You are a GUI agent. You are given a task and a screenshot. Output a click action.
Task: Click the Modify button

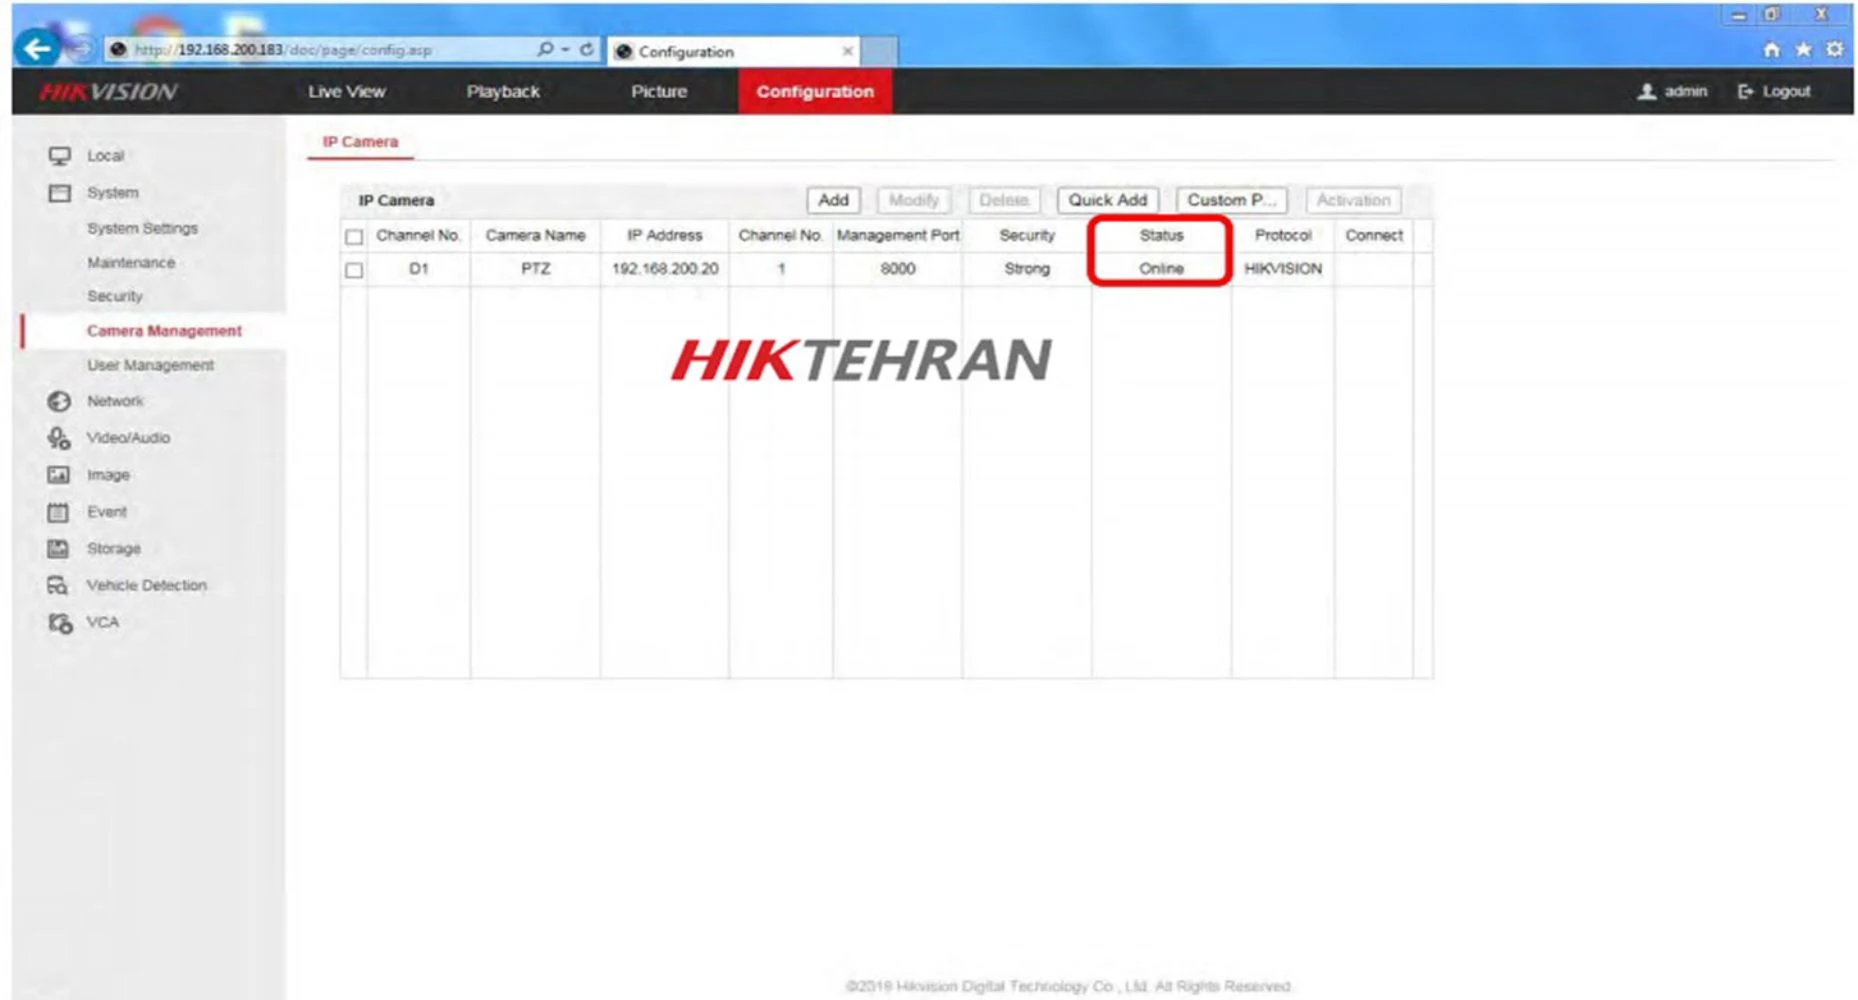coord(914,200)
